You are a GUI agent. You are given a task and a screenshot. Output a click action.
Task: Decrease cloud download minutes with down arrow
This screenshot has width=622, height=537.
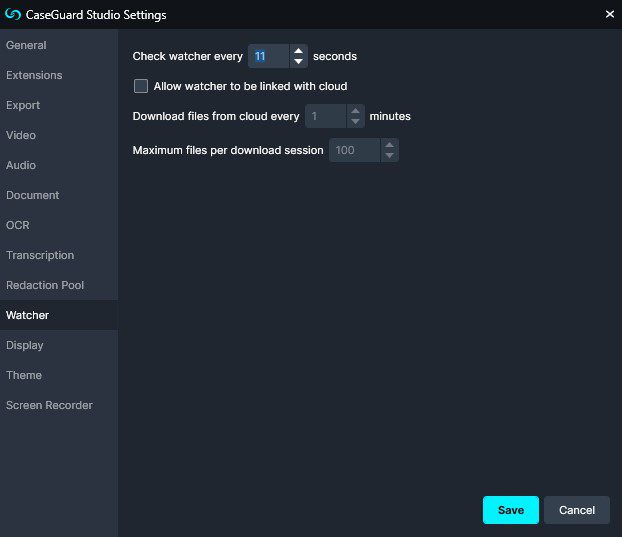point(355,122)
